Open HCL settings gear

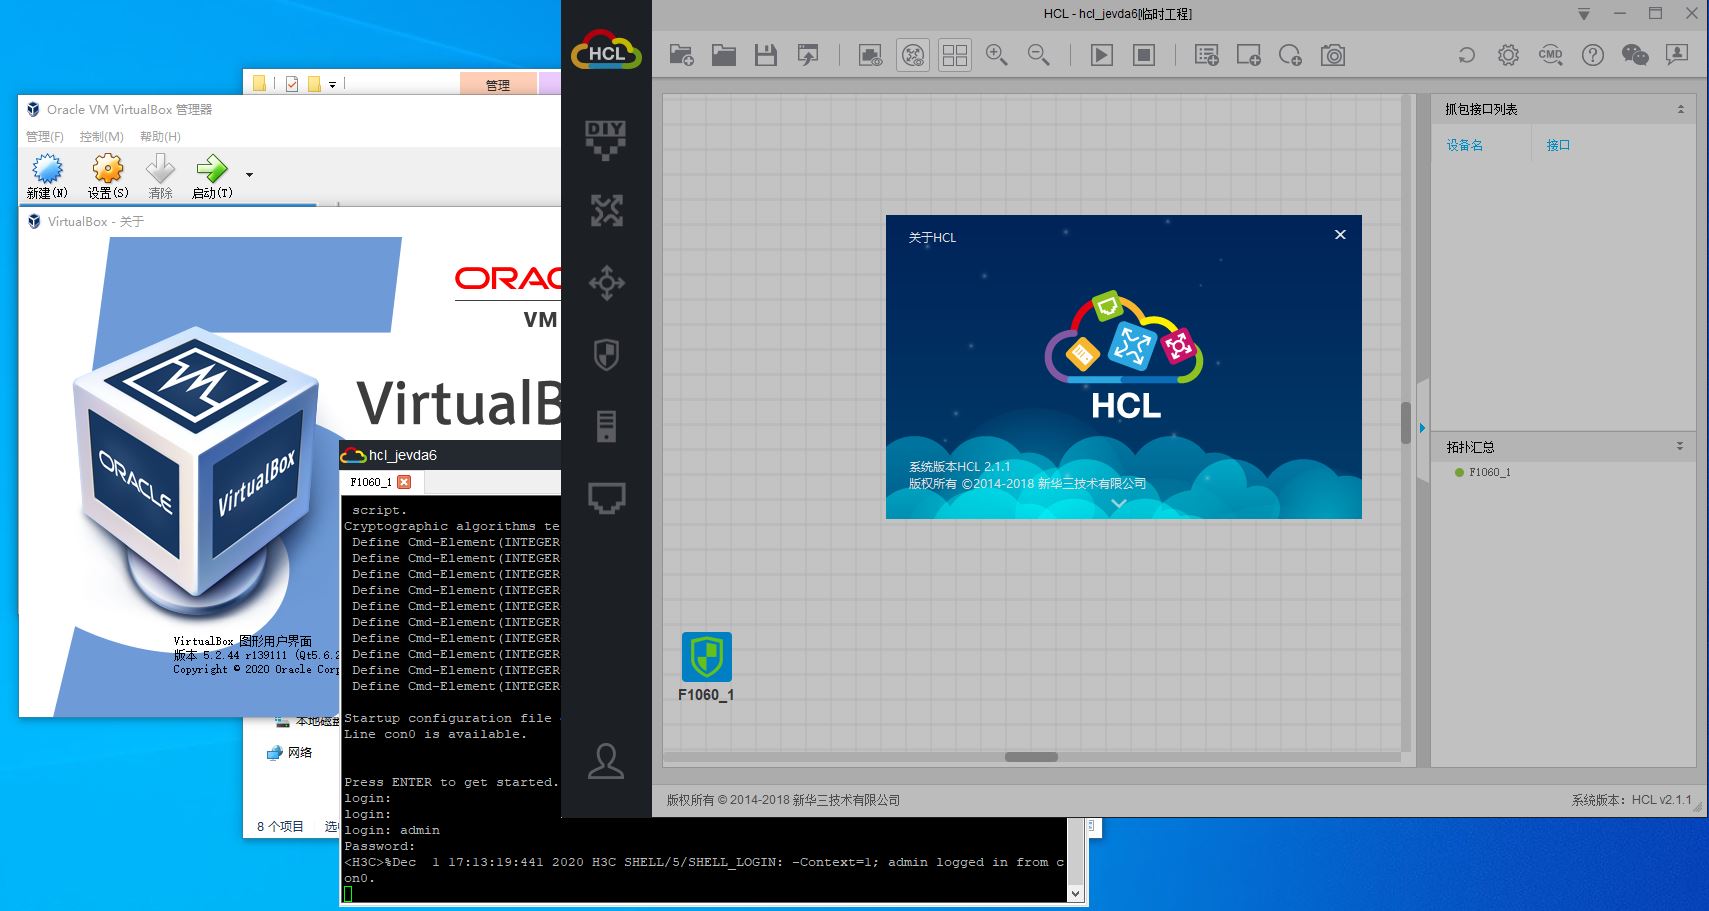(1508, 55)
